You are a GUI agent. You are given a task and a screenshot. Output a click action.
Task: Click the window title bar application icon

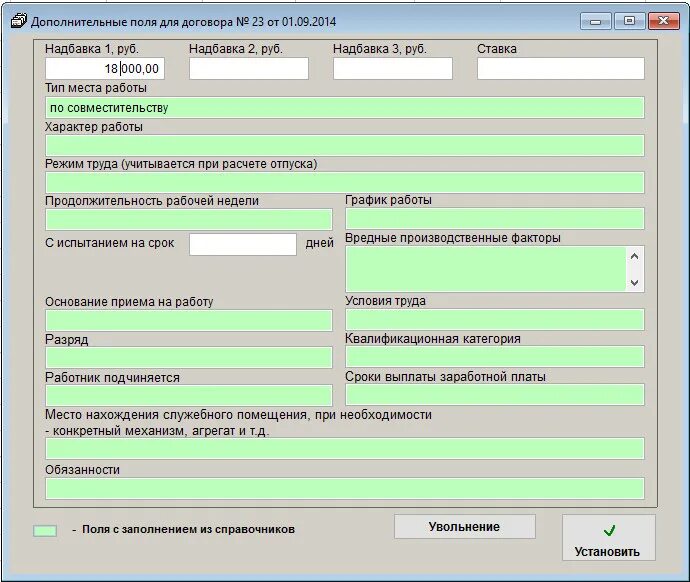pos(19,21)
